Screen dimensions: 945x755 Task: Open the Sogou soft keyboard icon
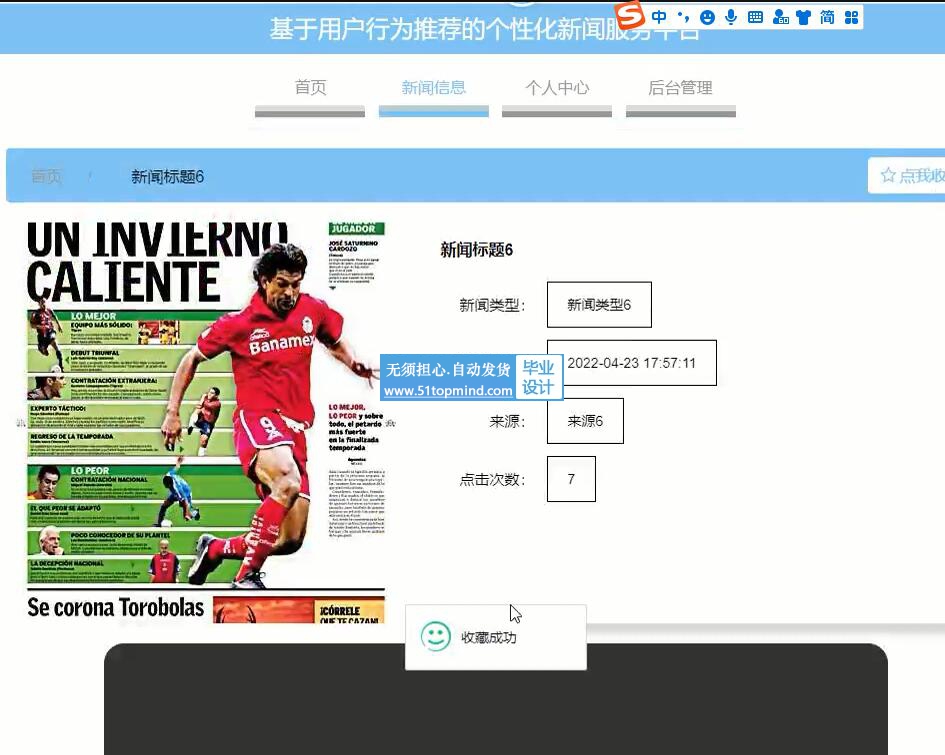click(755, 17)
